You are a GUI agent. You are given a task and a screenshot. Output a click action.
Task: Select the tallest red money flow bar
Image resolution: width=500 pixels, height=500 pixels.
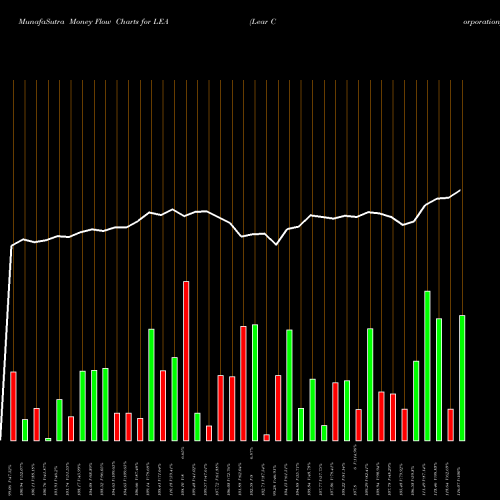coord(186,361)
